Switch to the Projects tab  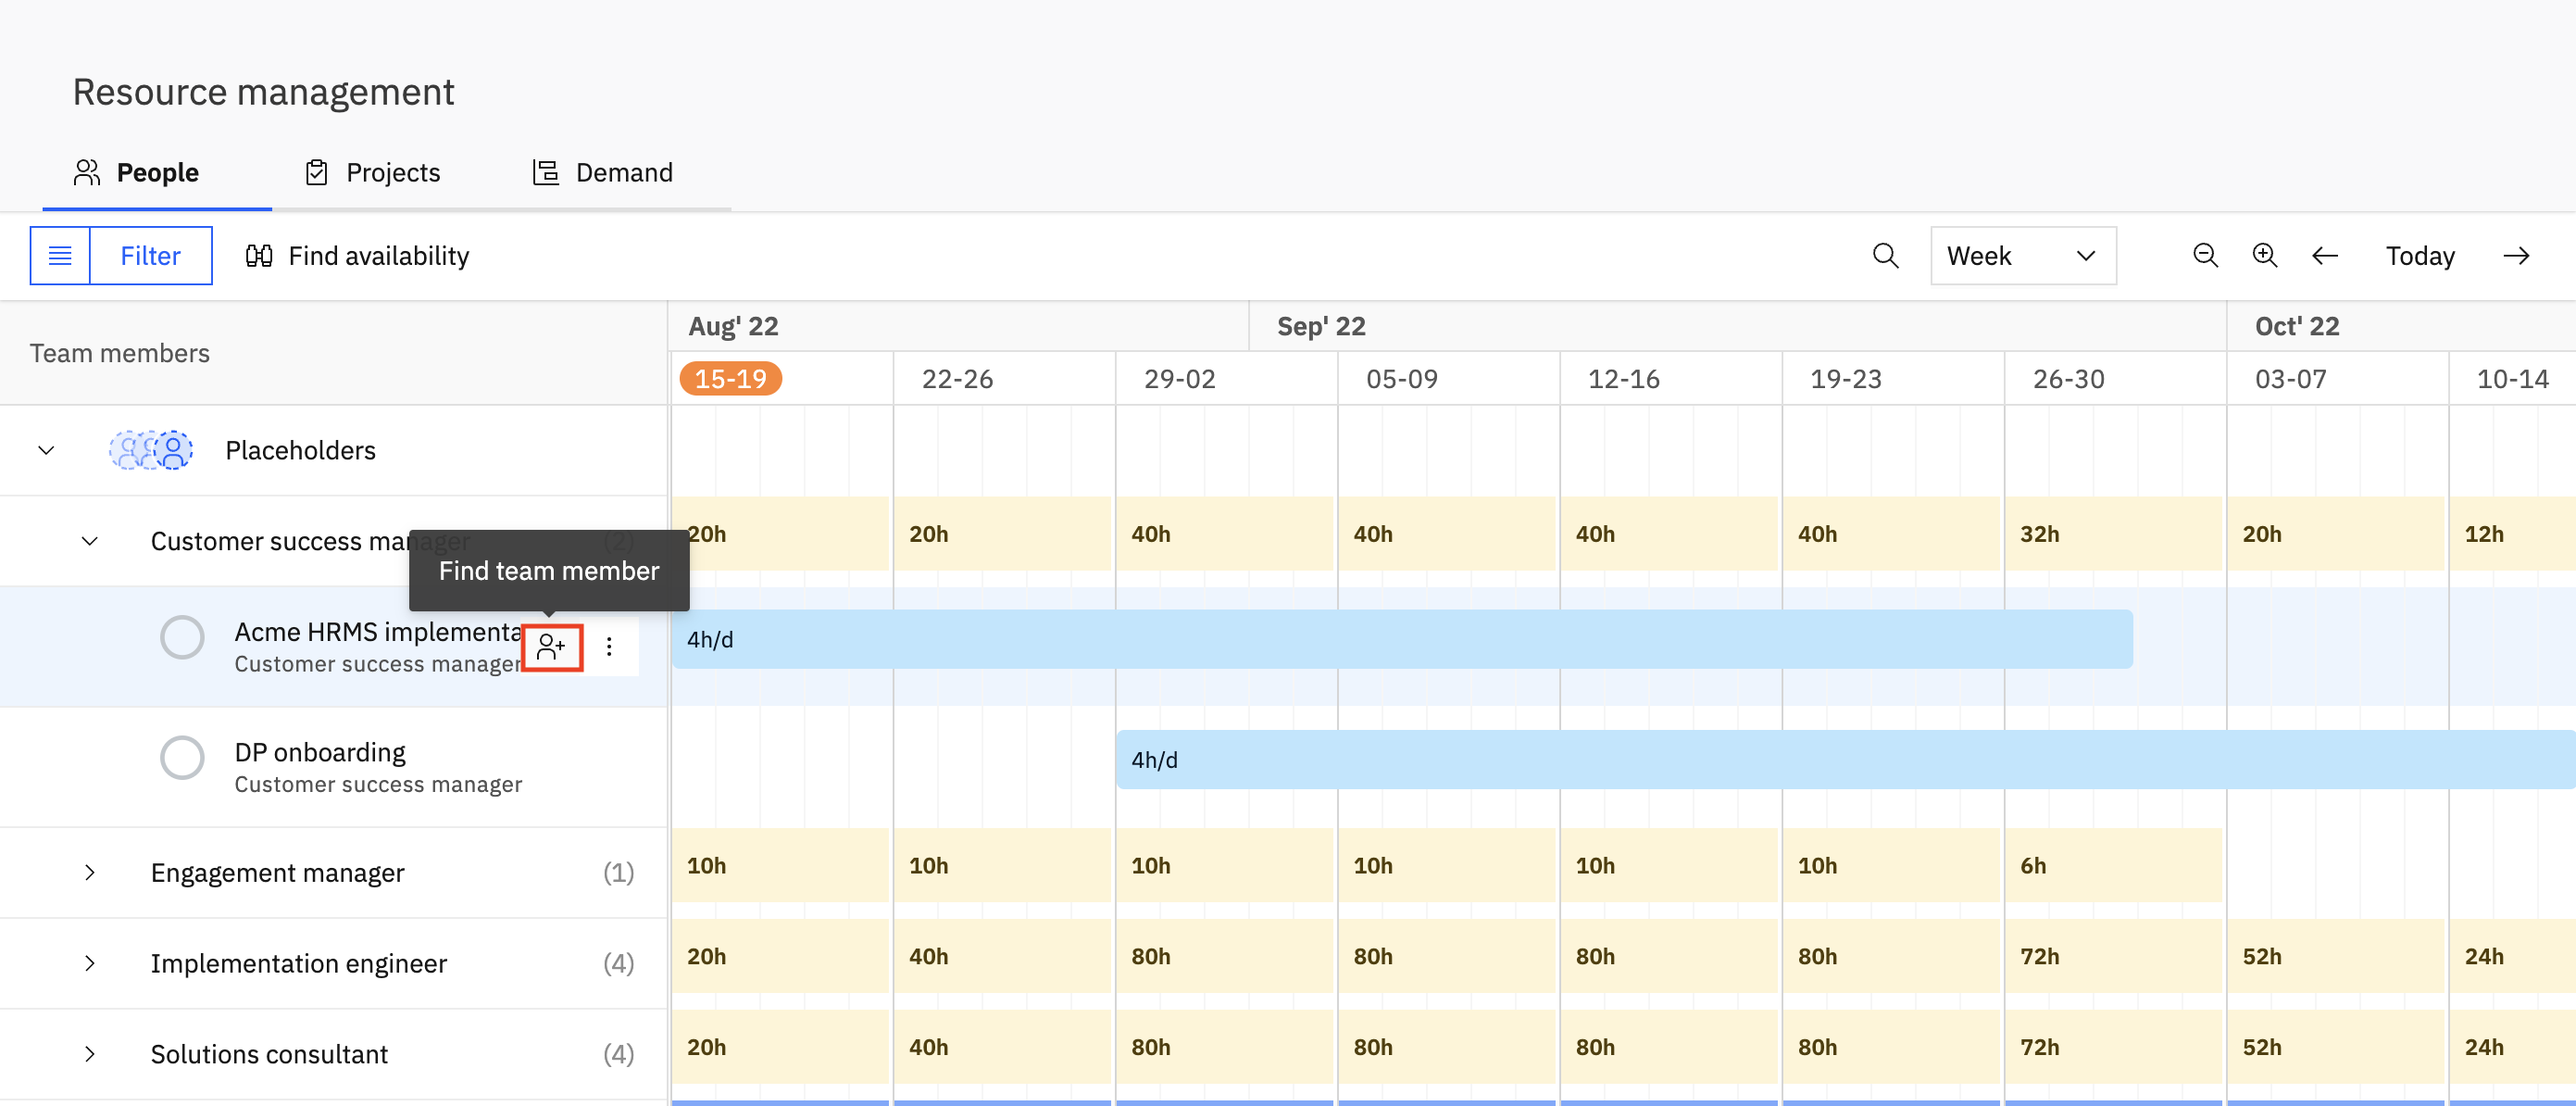(x=372, y=173)
